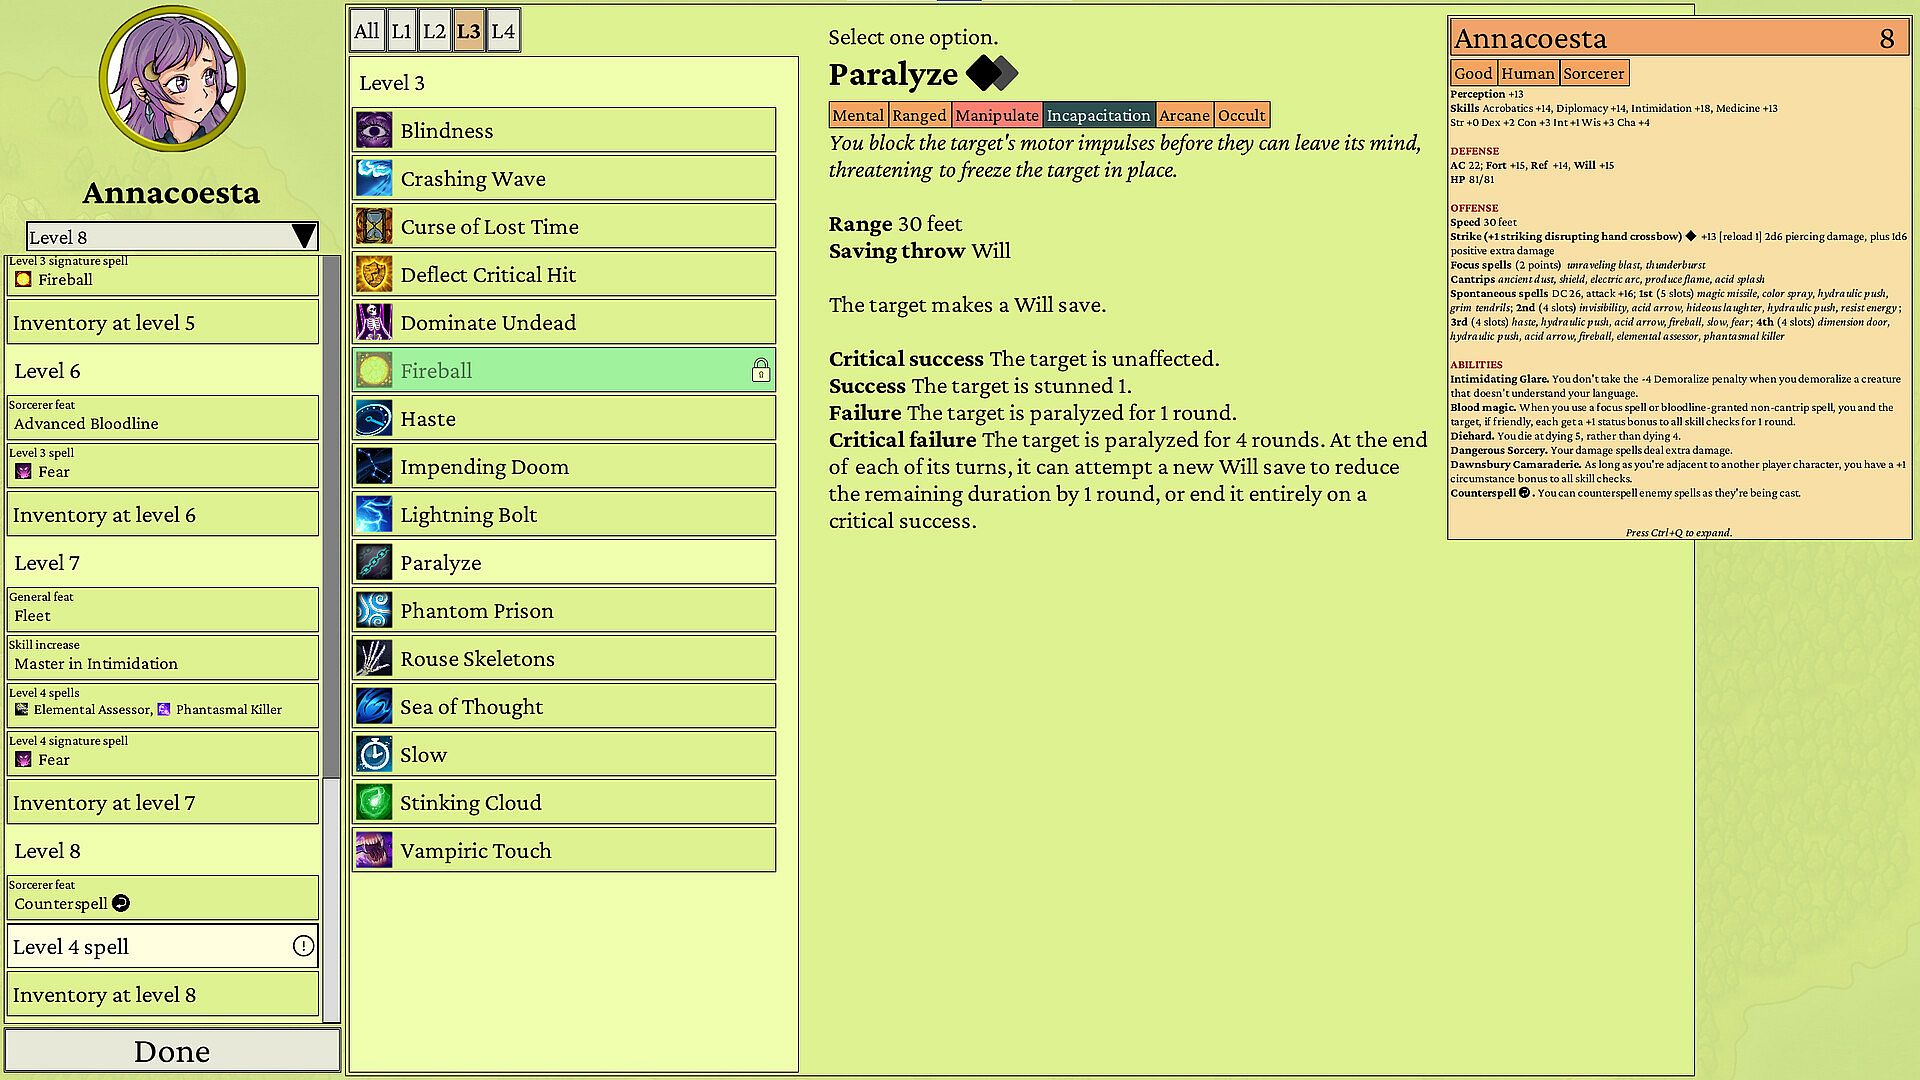Click the Incapacitation trait tag
Viewport: 1920px width, 1080px height.
[x=1098, y=115]
